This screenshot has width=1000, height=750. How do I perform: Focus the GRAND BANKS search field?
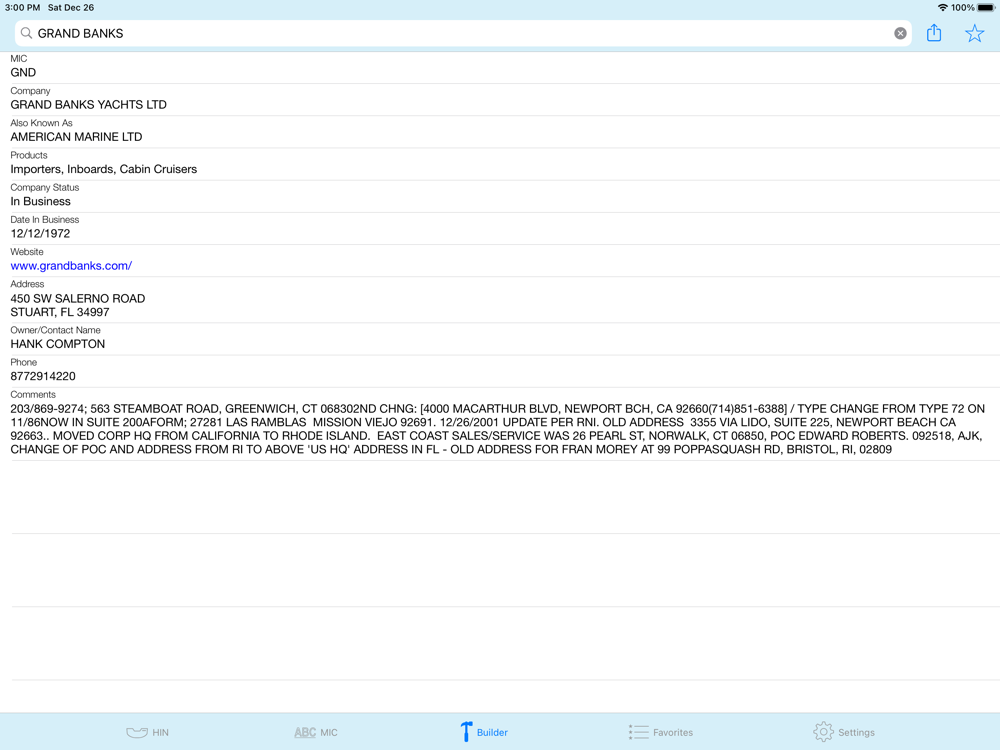point(463,33)
